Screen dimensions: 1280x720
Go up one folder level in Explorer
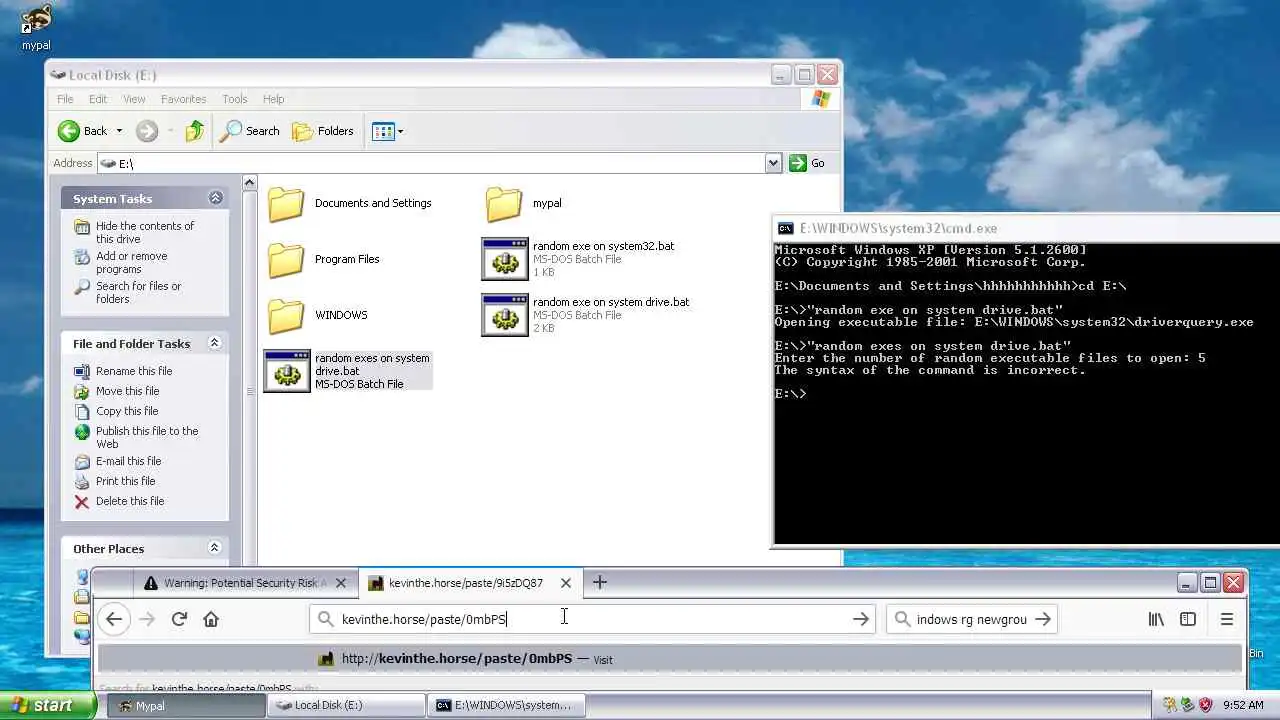point(195,131)
